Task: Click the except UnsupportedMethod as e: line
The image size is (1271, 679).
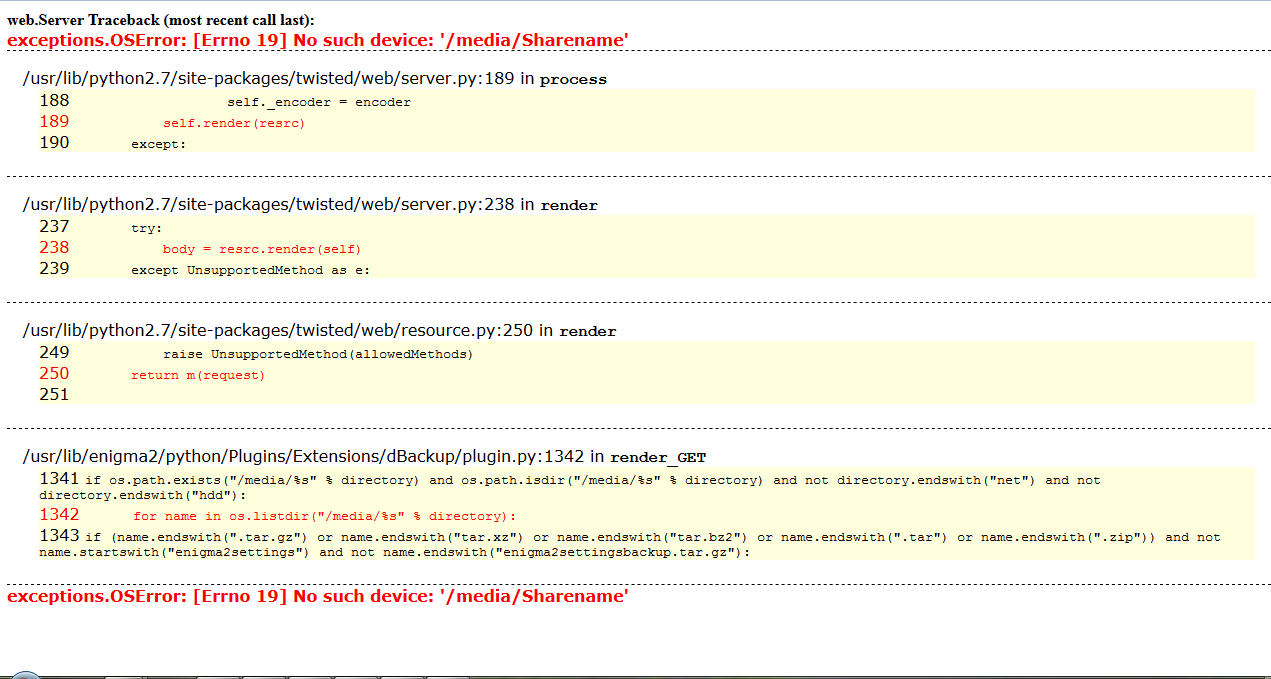Action: [x=250, y=270]
